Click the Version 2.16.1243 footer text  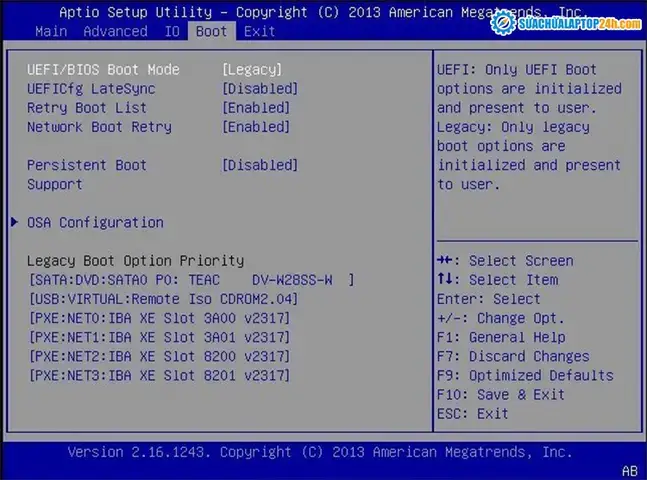[320, 452]
